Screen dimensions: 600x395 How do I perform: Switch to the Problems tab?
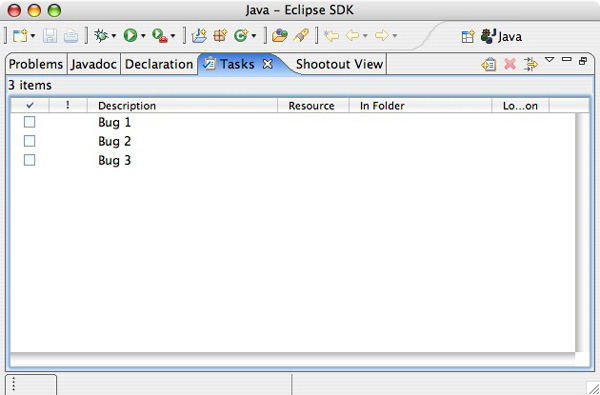point(36,64)
